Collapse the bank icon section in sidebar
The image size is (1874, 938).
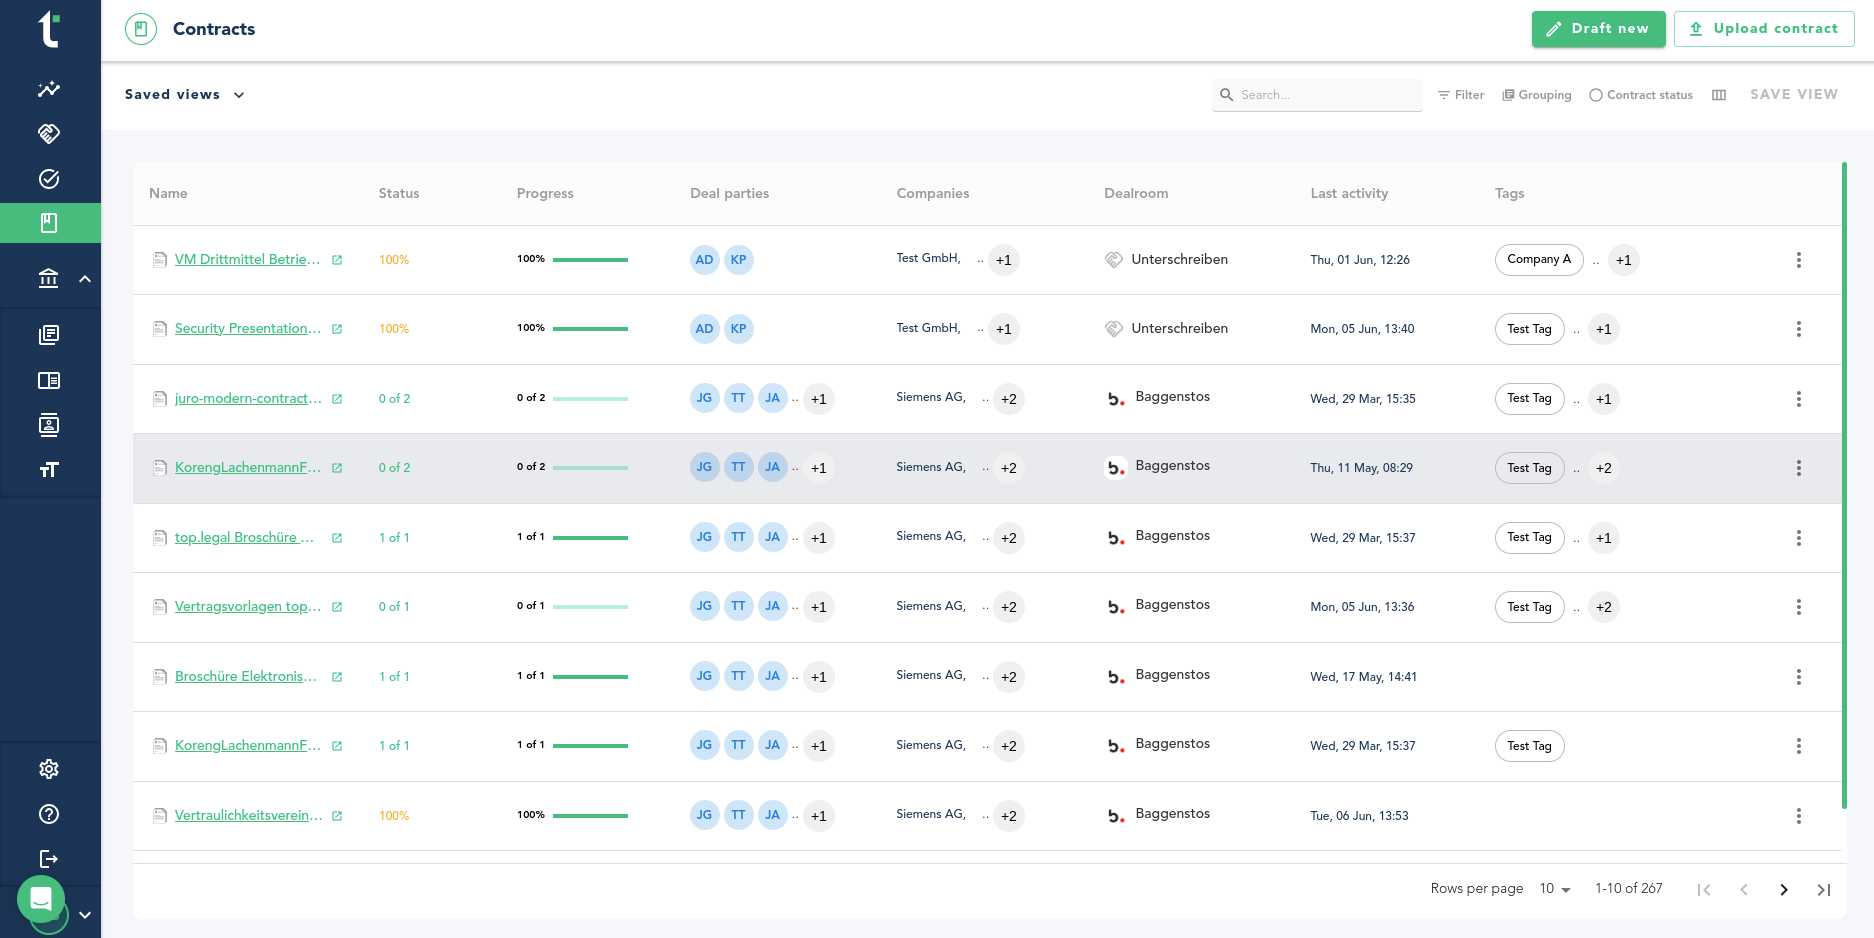tap(85, 279)
